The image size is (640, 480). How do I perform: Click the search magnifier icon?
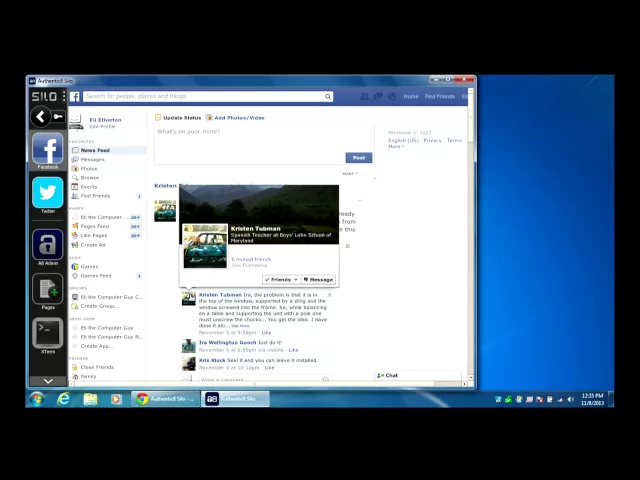click(x=328, y=97)
